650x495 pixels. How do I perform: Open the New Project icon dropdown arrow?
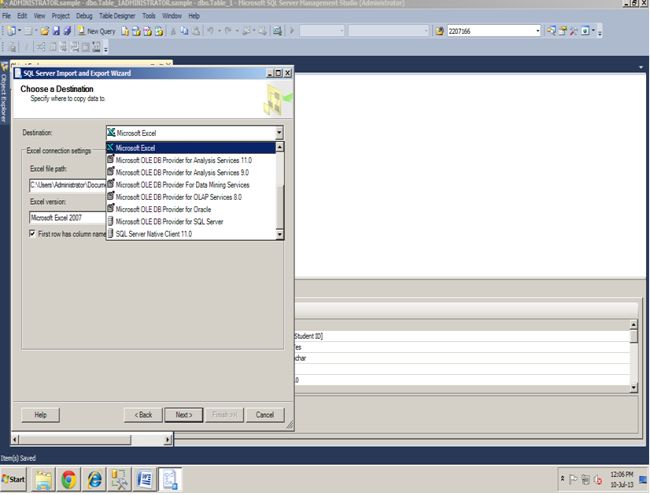(19, 31)
